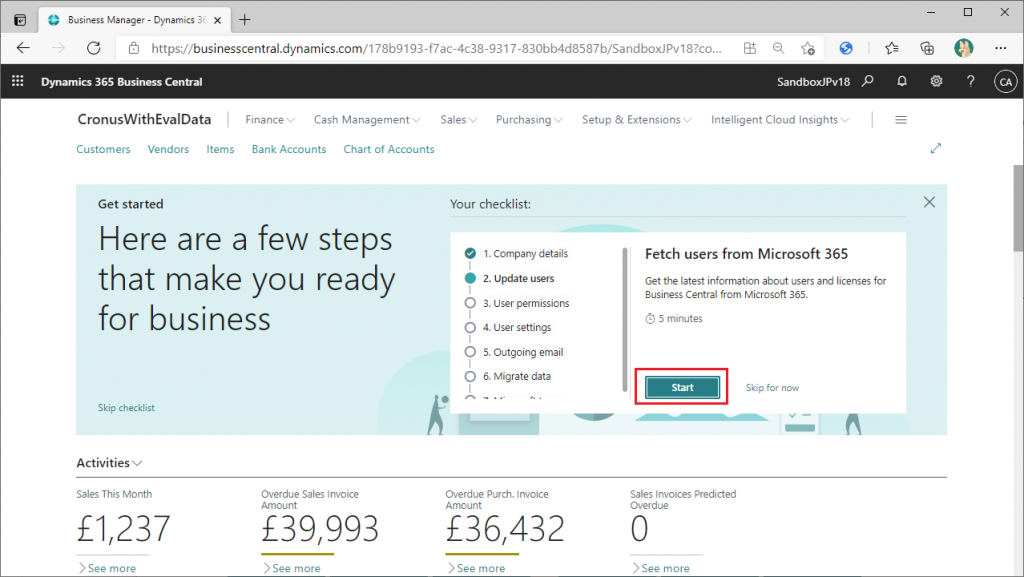This screenshot has width=1024, height=577.
Task: Open the Purchasing menu
Action: [528, 120]
